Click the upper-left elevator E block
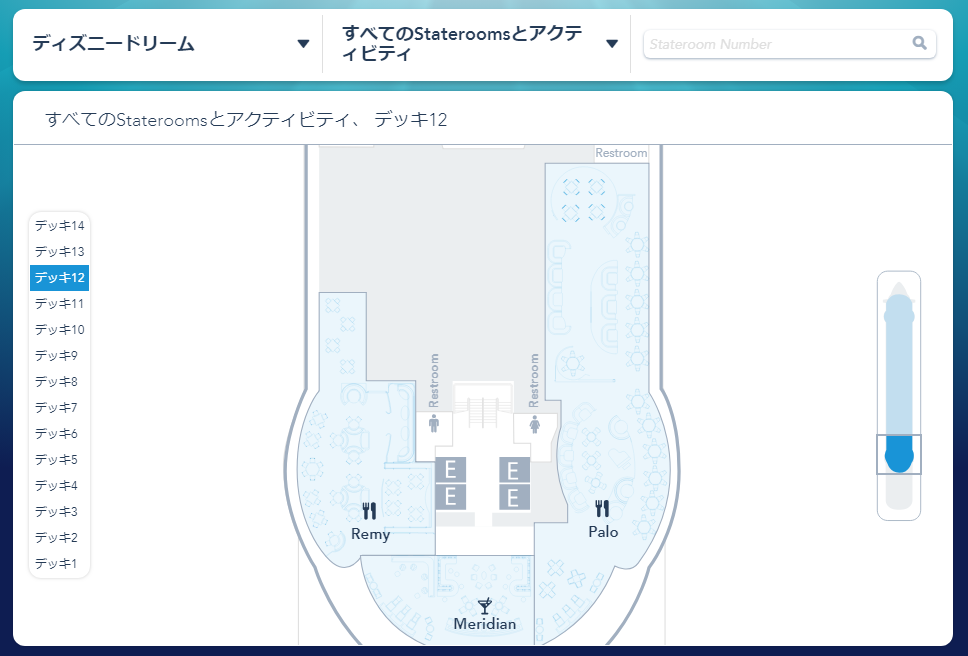 click(451, 470)
